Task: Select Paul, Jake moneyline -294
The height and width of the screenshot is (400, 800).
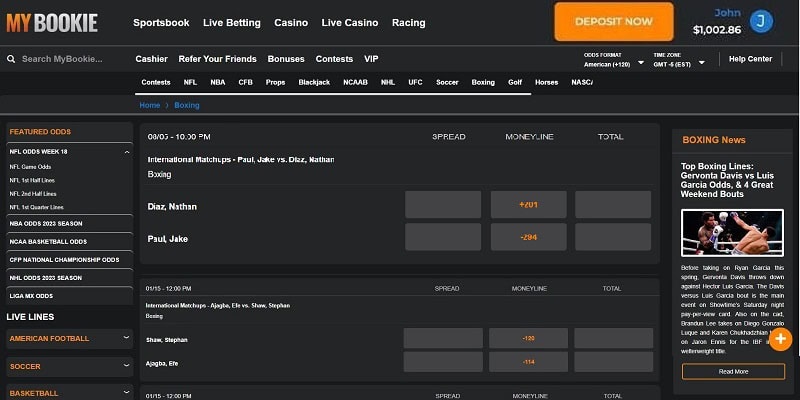Action: (x=529, y=237)
